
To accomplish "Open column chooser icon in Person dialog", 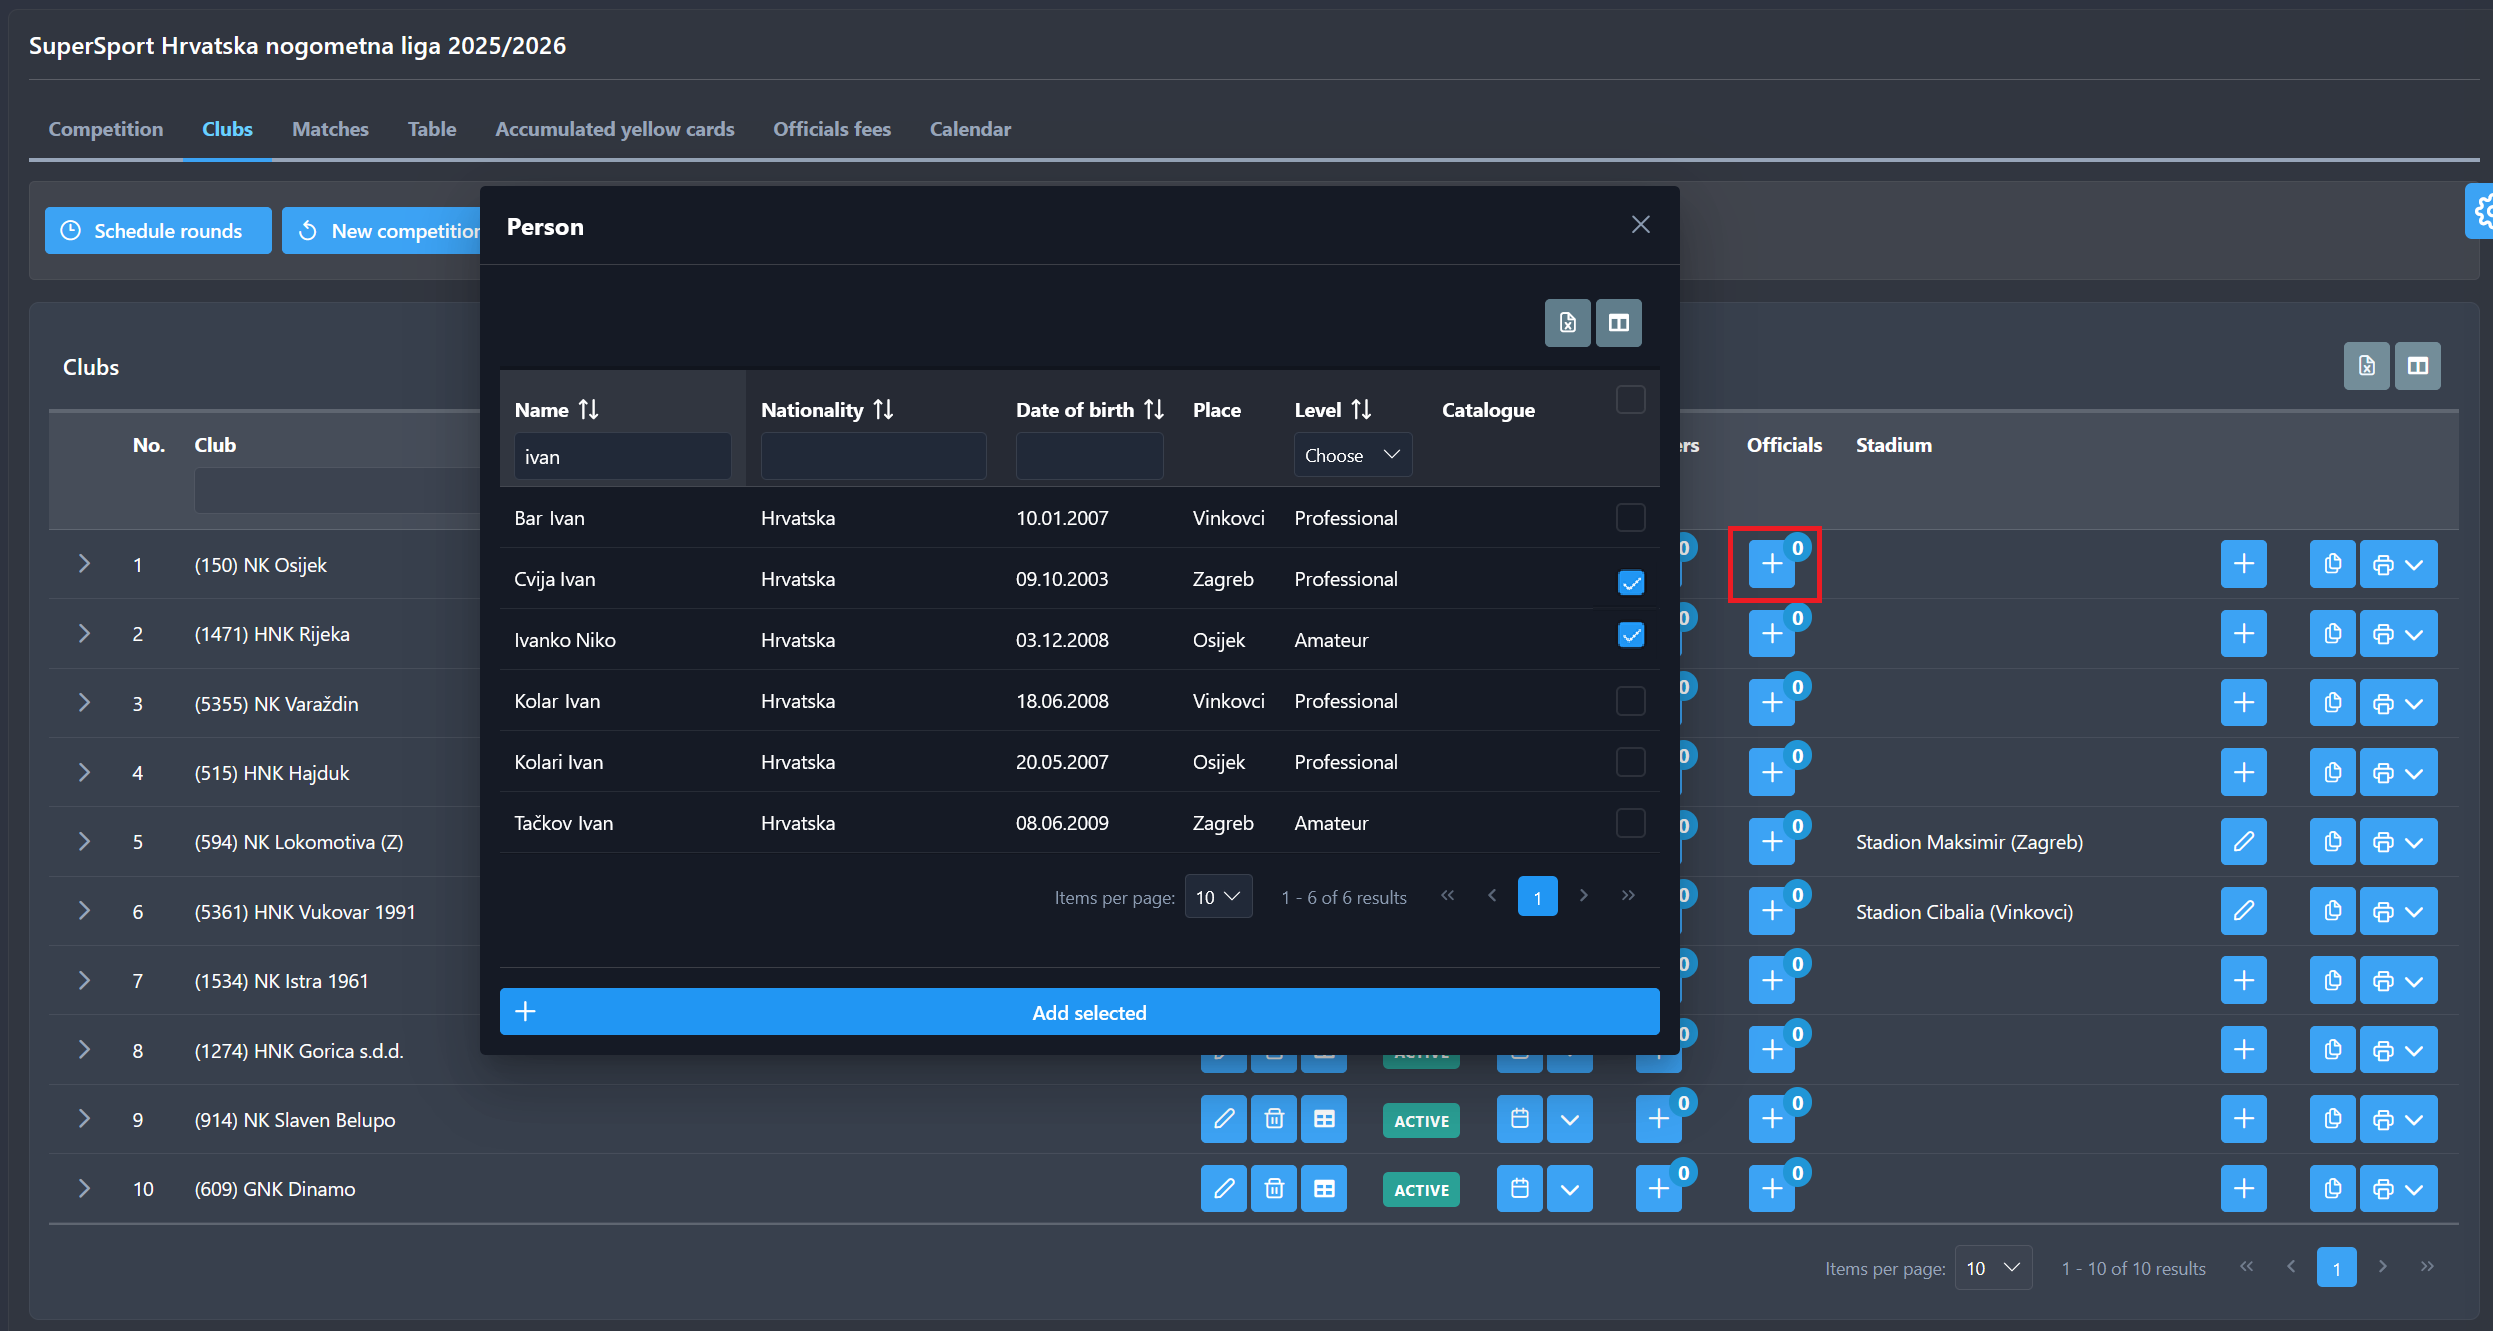I will 1618,323.
